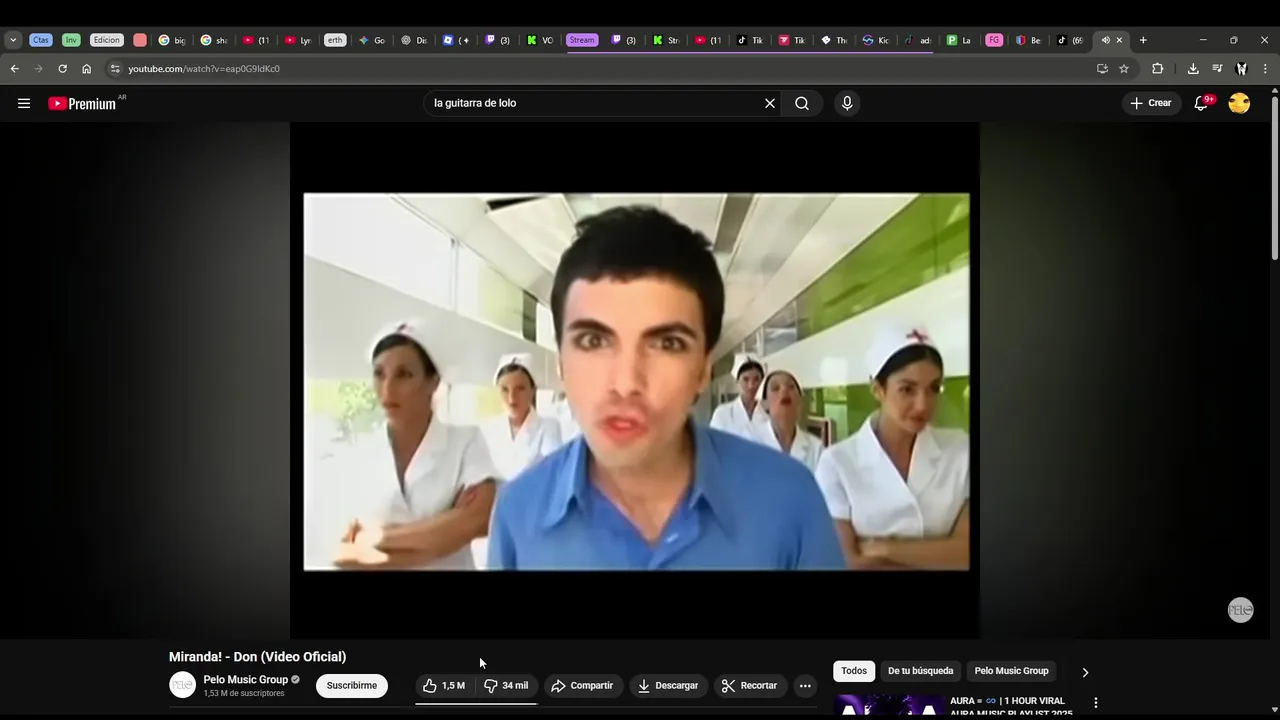Like the video showing 1,5 M
Viewport: 1280px width, 720px height.
(x=444, y=685)
